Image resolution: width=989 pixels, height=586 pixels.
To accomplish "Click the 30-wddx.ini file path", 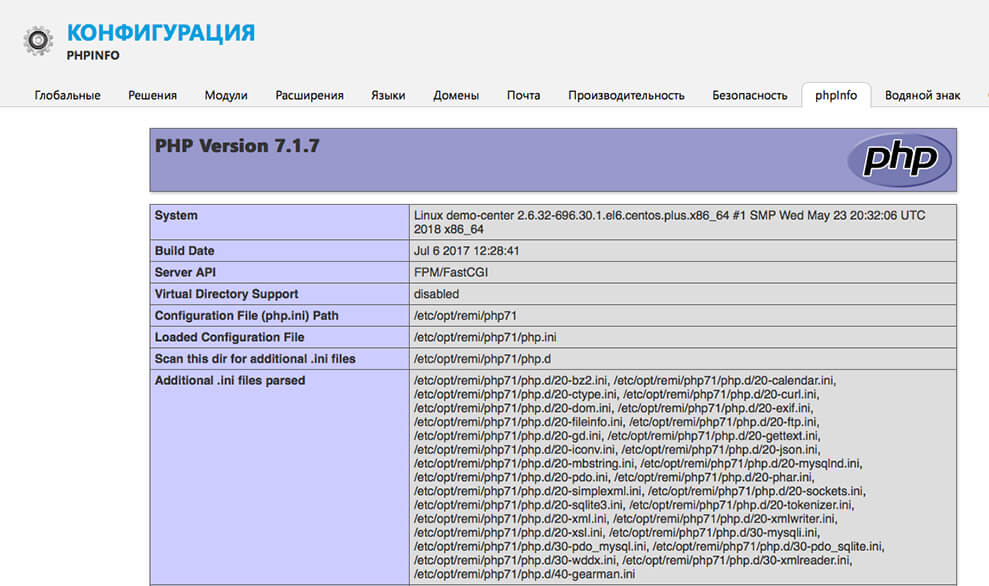I will click(x=515, y=560).
